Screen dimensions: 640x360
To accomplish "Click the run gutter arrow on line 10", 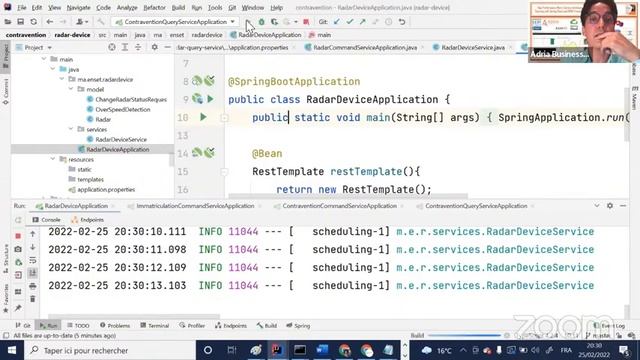I will (203, 117).
